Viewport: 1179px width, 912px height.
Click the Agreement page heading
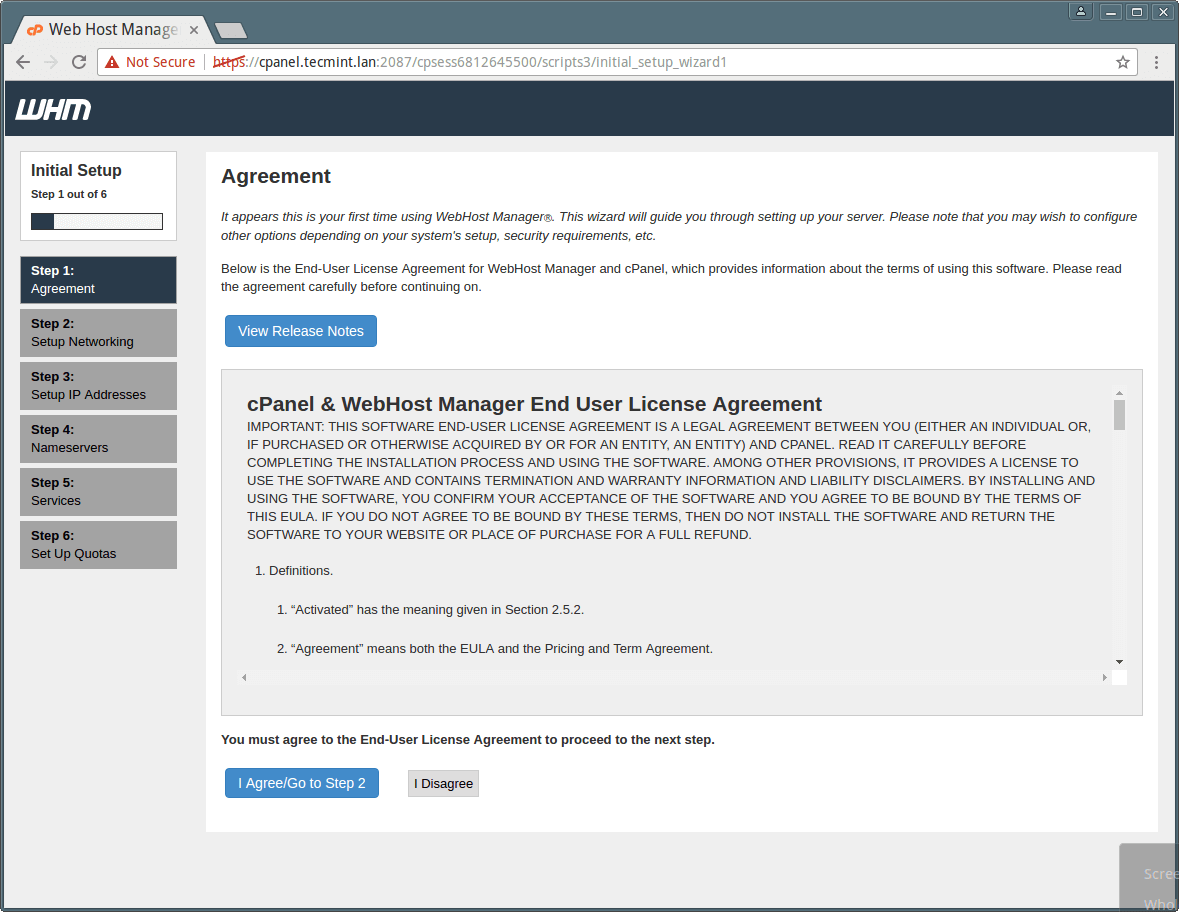[x=276, y=176]
